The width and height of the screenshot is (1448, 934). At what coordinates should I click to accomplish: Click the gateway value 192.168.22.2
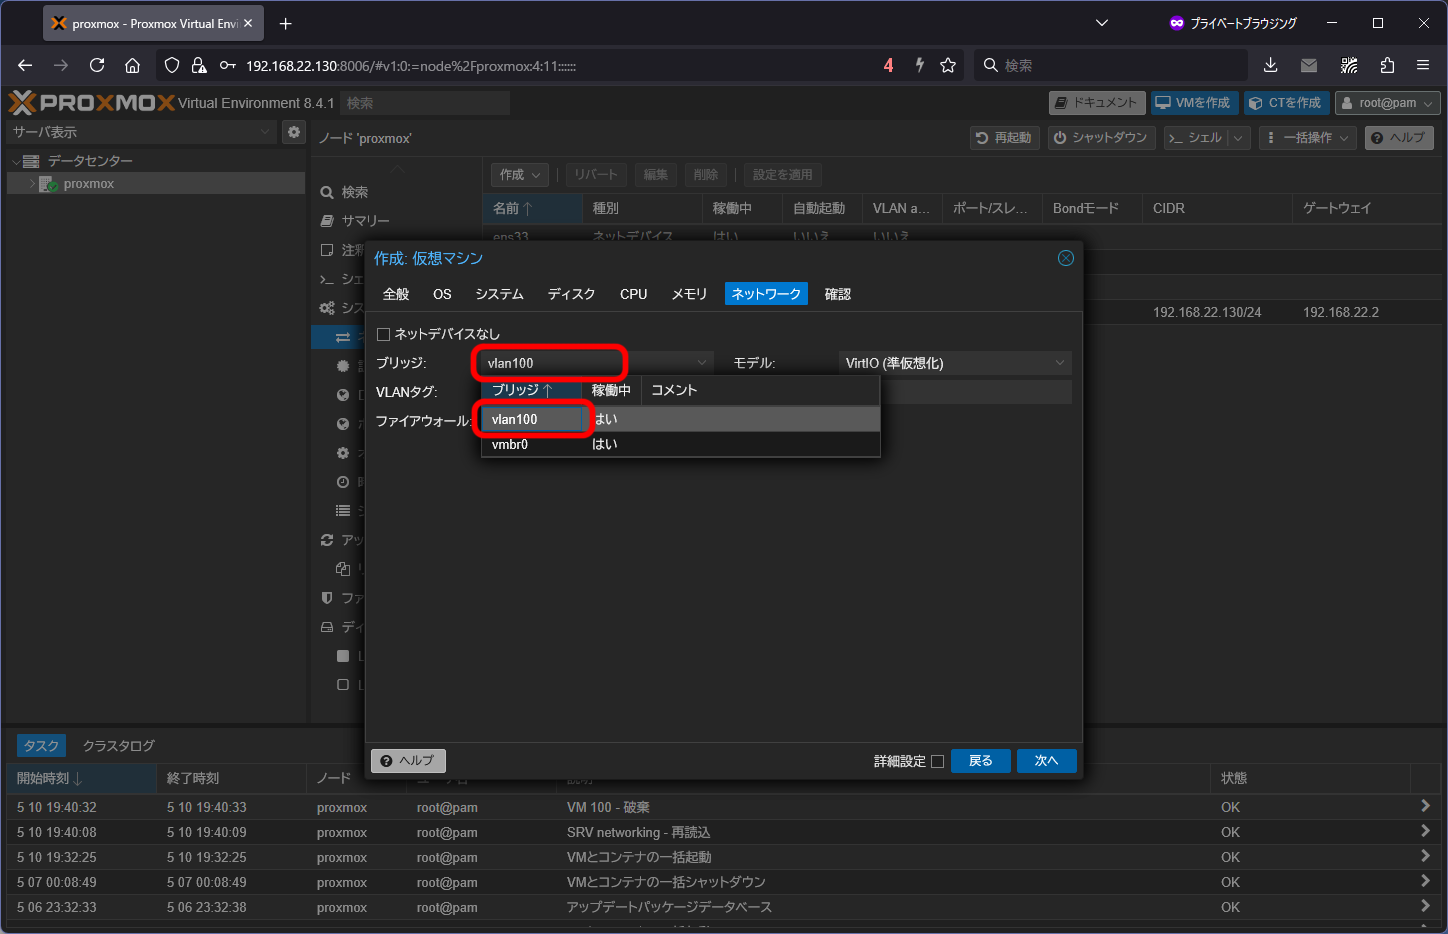pos(1340,312)
